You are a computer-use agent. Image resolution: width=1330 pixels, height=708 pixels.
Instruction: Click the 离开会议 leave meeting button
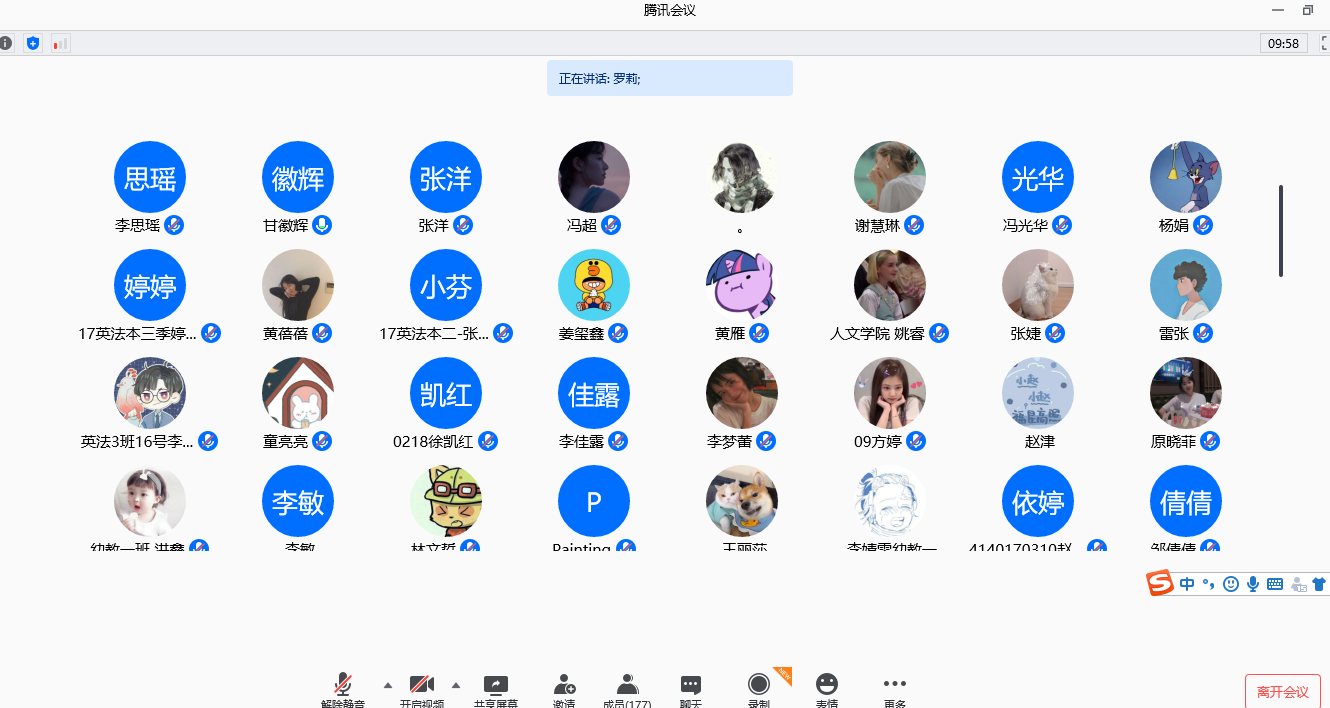[1282, 691]
